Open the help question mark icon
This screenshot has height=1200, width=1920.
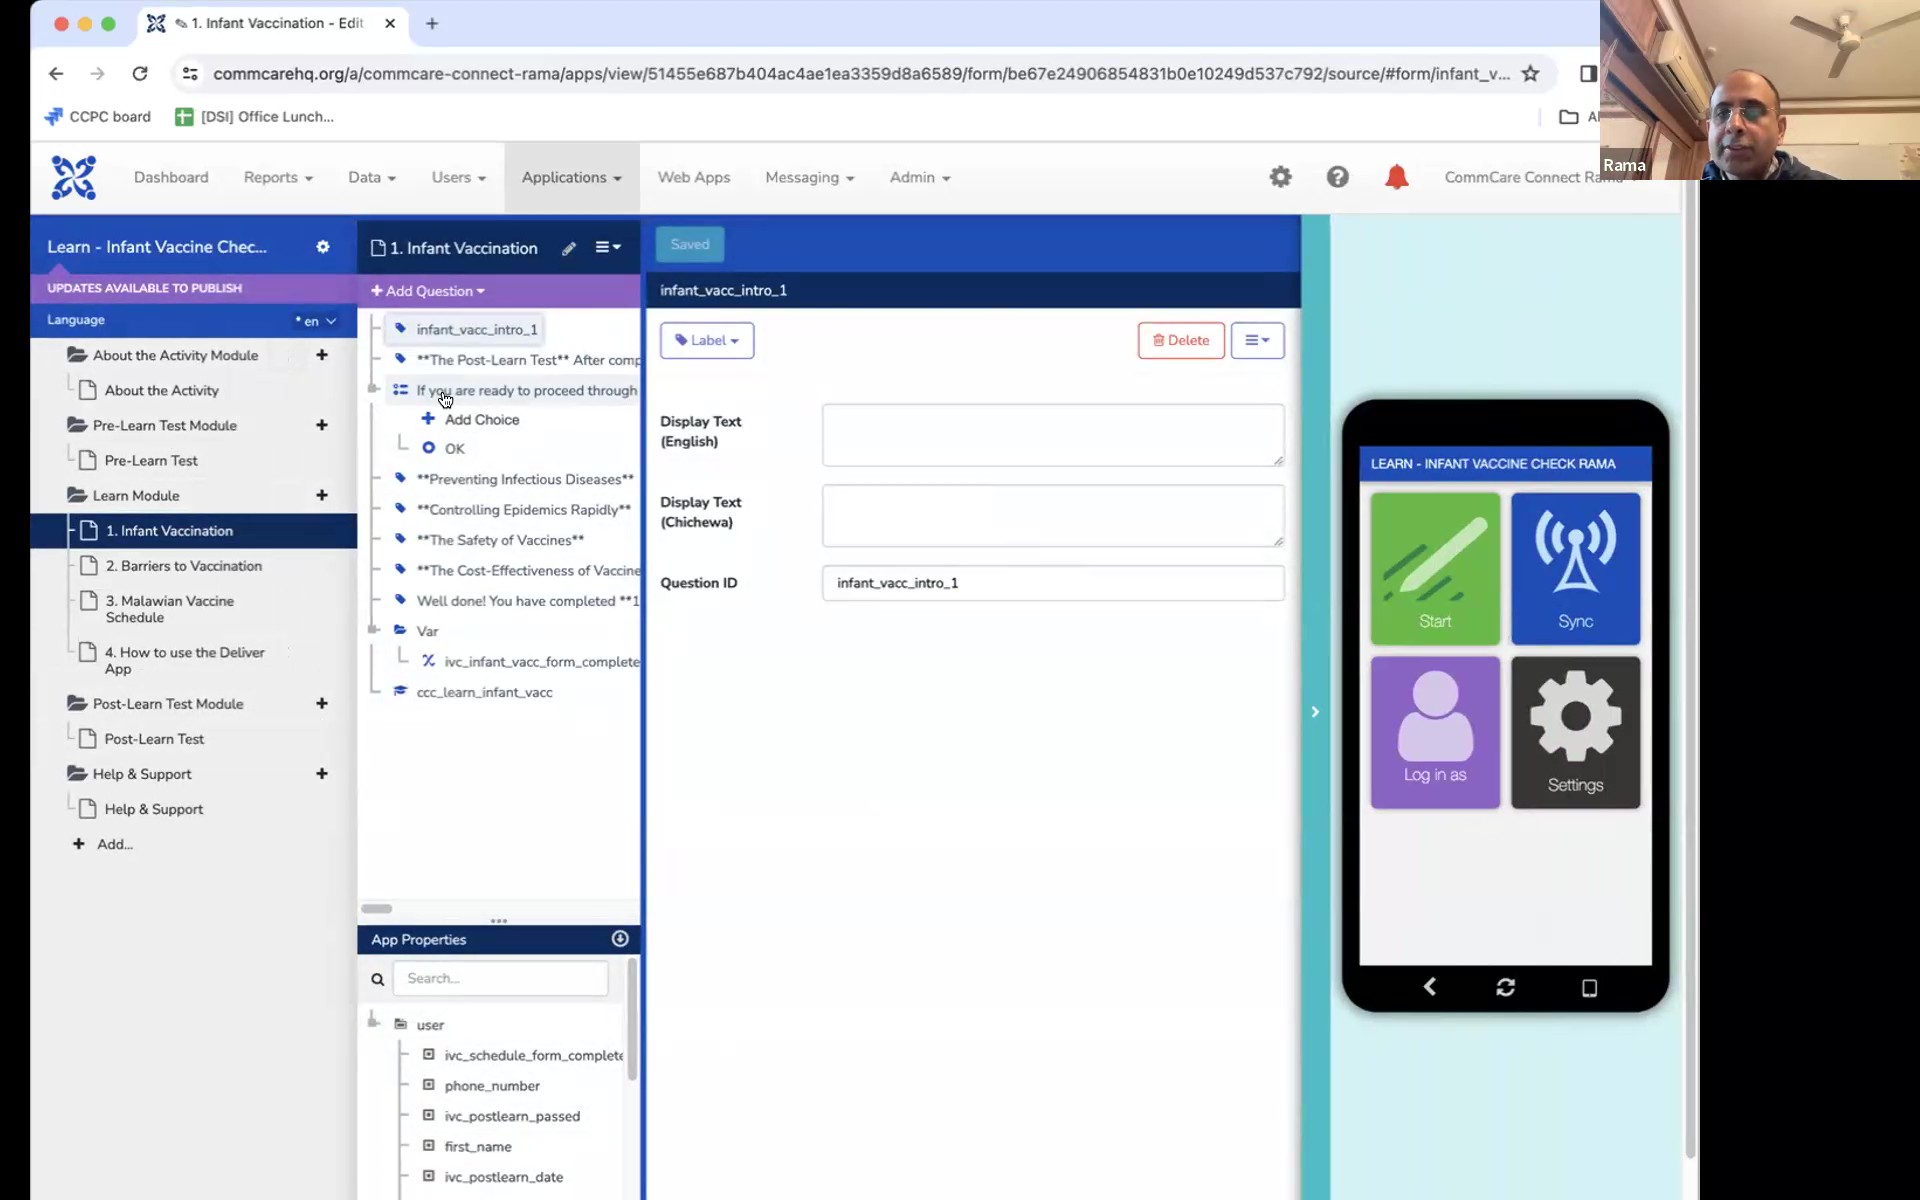pos(1337,177)
